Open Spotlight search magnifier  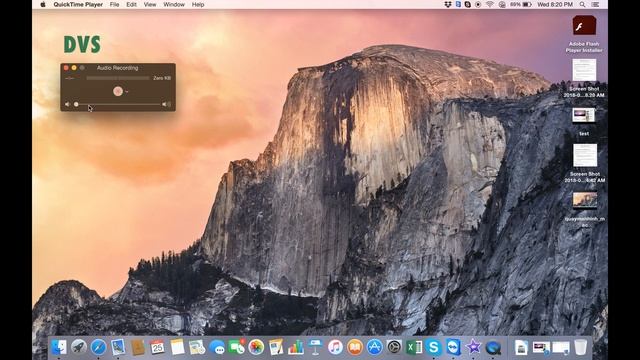point(582,4)
